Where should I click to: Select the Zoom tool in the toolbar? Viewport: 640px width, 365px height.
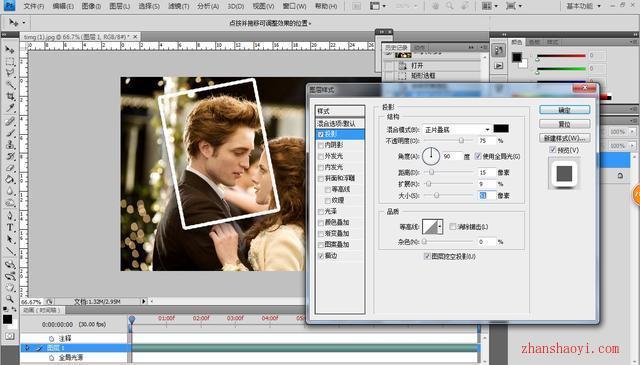click(10, 299)
